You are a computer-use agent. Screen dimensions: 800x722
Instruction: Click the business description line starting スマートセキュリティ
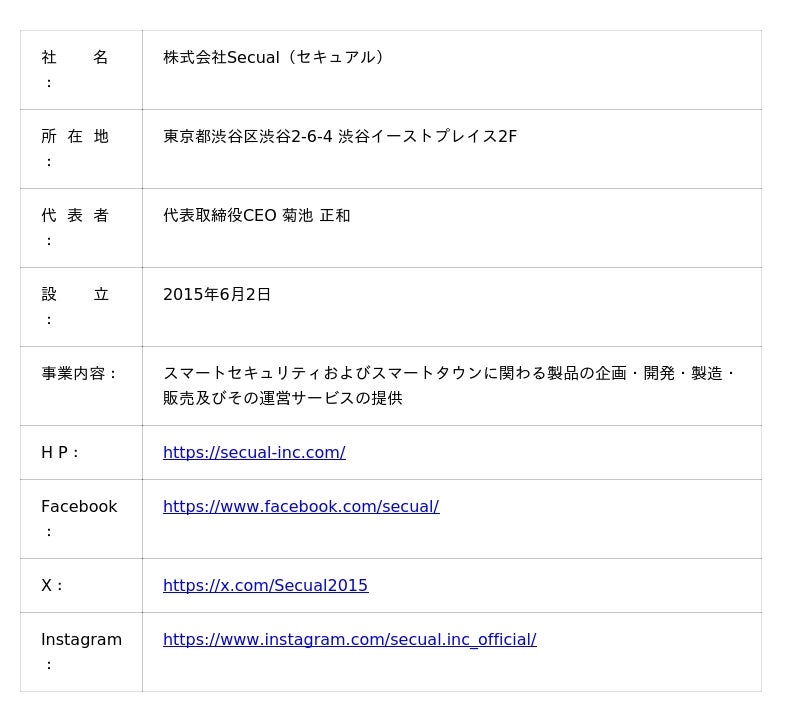click(x=449, y=374)
